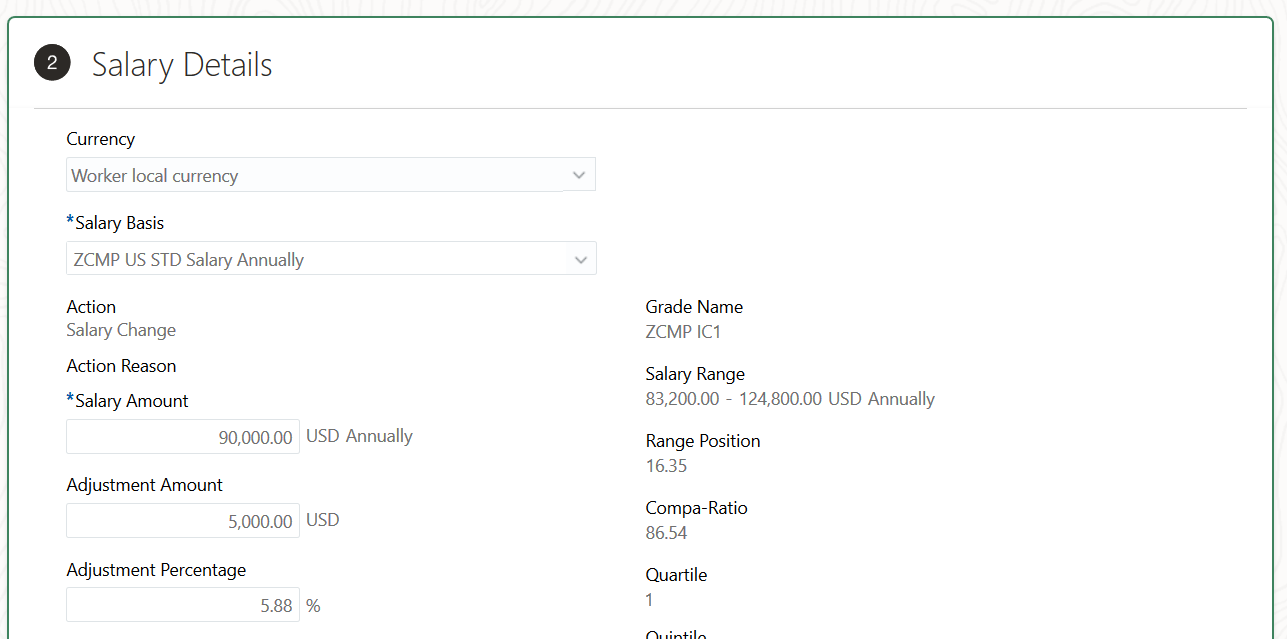Click the percent sign beside Adjustment Percentage
The image size is (1287, 639).
coord(313,606)
